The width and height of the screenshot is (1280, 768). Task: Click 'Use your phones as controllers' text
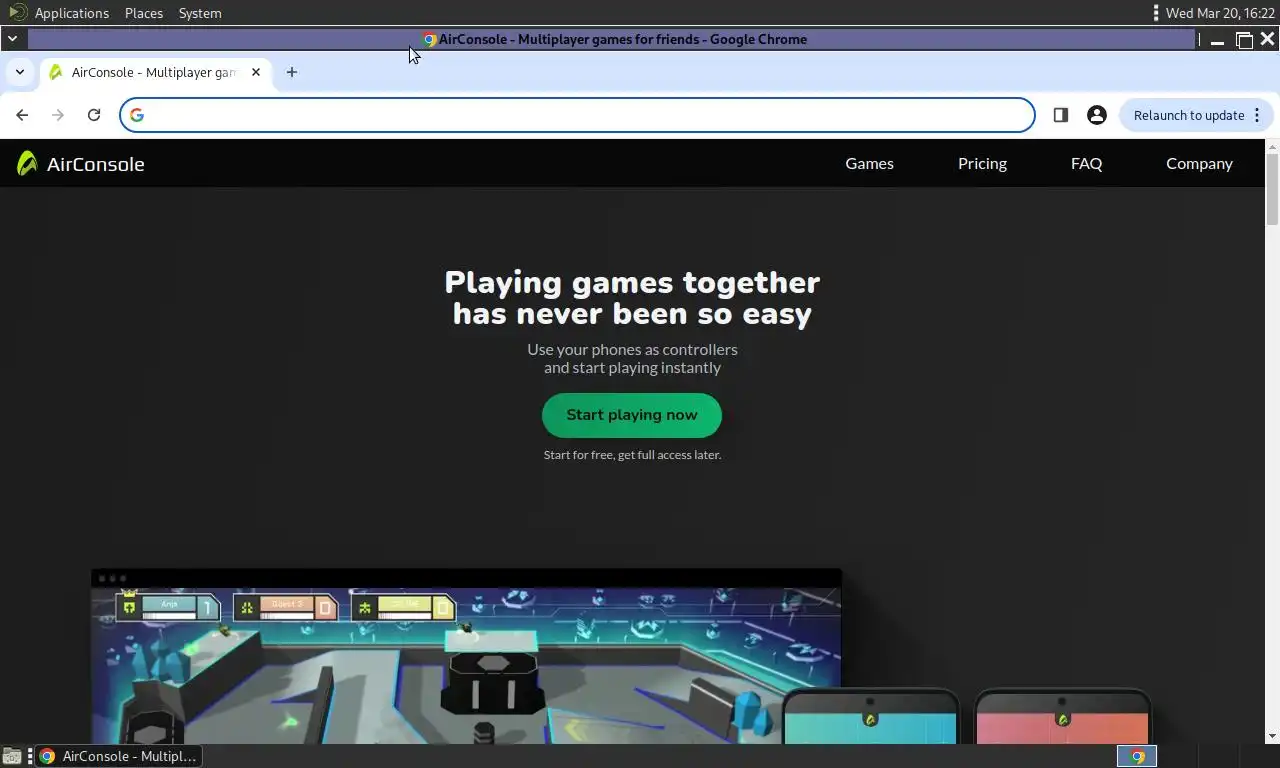[x=632, y=349]
